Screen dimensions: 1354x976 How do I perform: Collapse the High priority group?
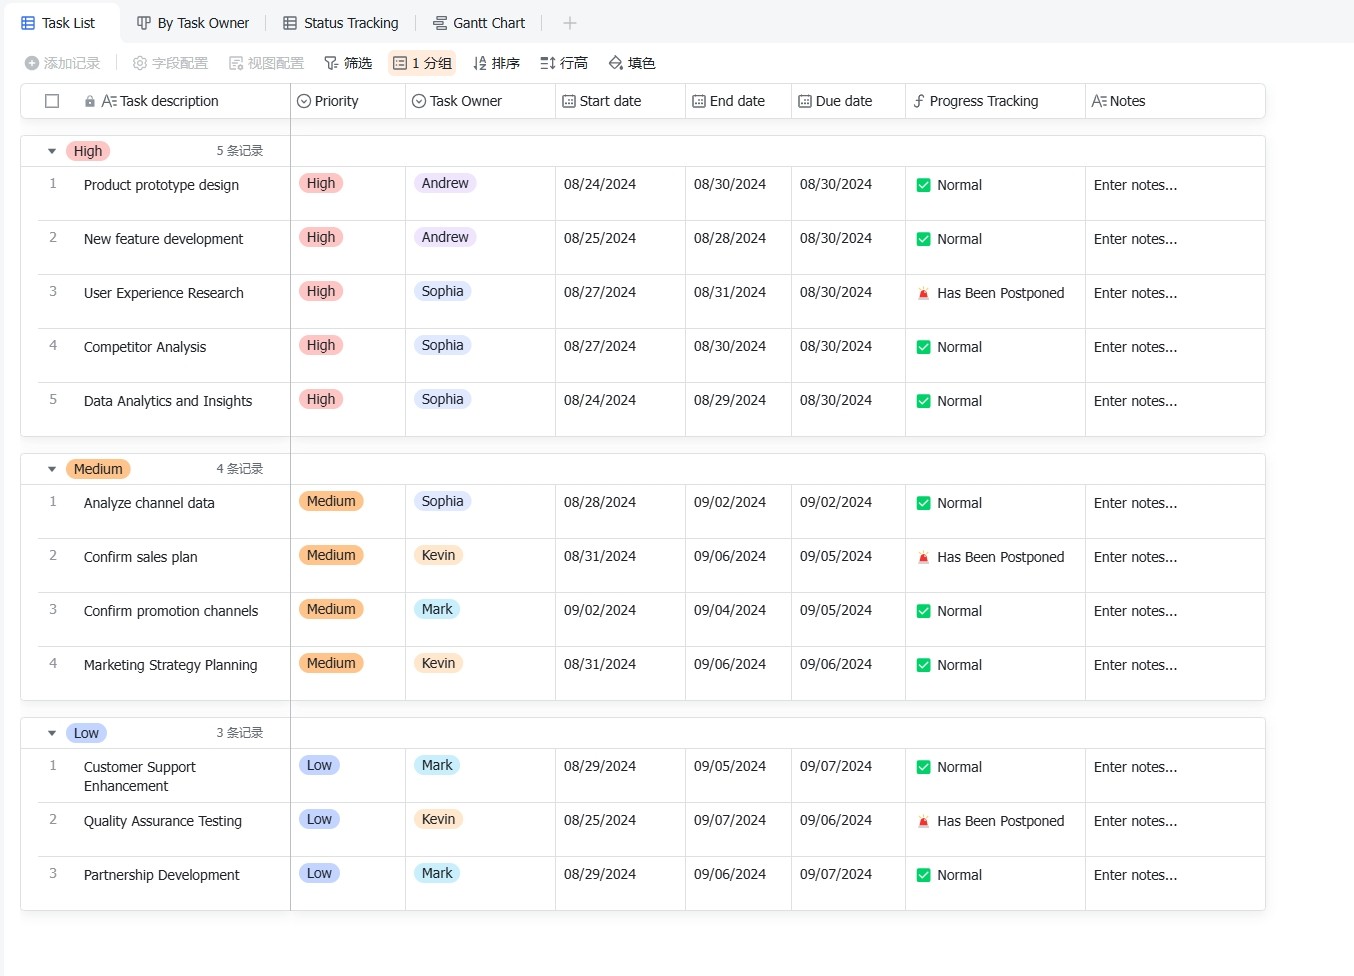(52, 151)
